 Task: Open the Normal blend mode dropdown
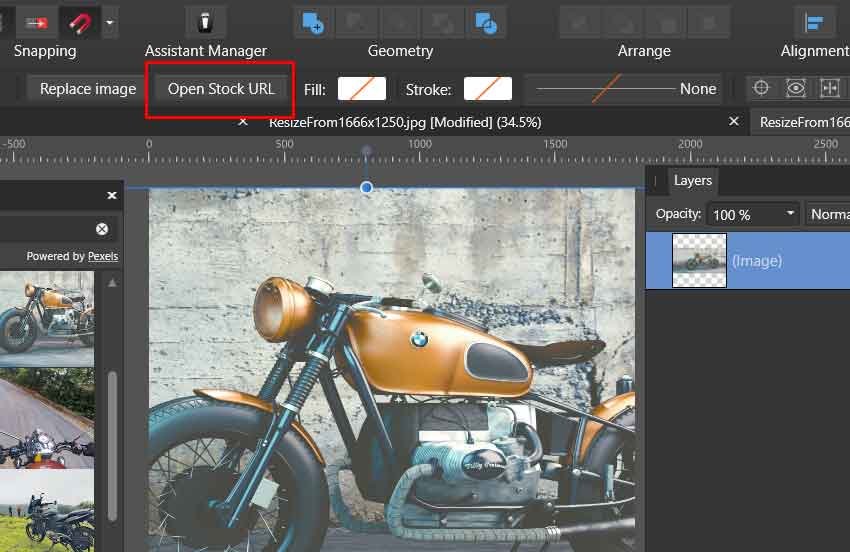pyautogui.click(x=828, y=215)
